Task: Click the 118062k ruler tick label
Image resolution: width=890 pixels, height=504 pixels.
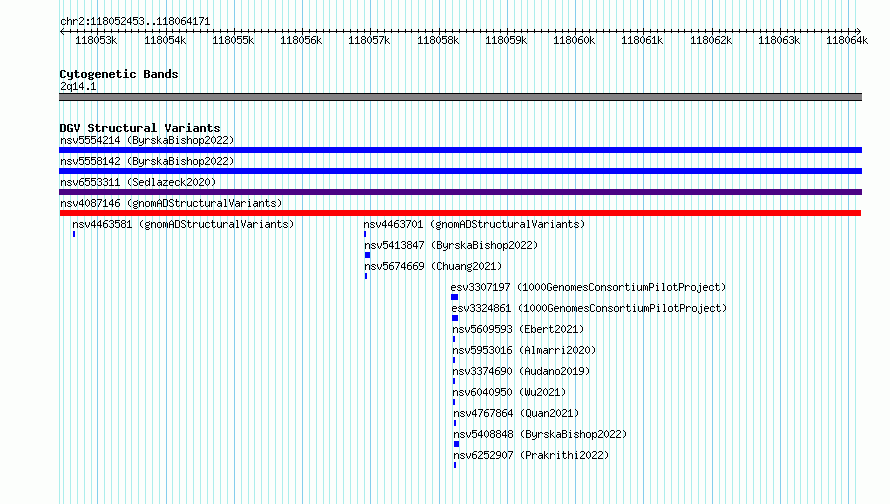Action: tap(711, 40)
